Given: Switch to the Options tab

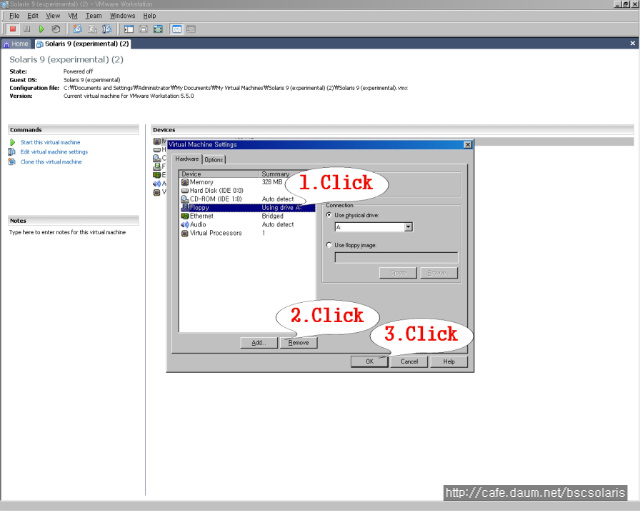Looking at the screenshot, I should pos(214,160).
